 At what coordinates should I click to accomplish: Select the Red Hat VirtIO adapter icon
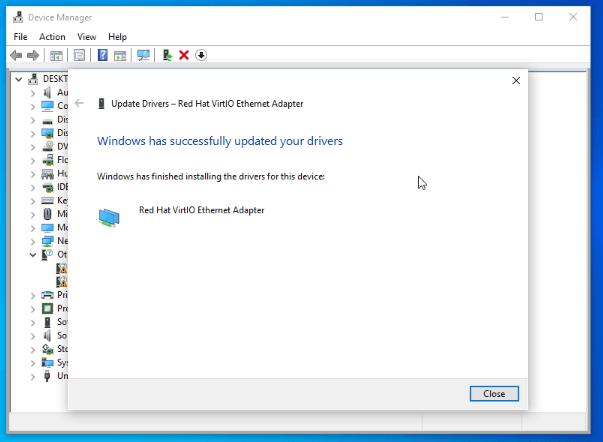point(109,216)
